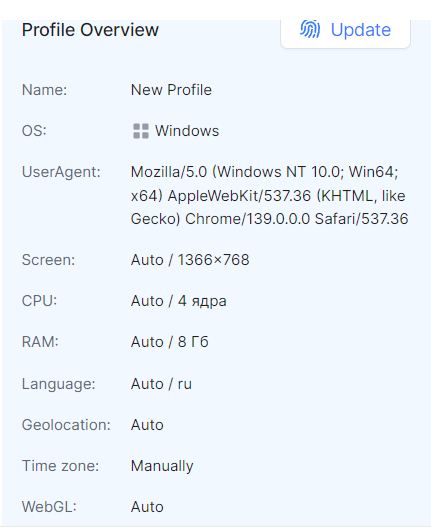Image resolution: width=431 pixels, height=529 pixels.
Task: Click the Windows OS value text
Action: point(187,131)
